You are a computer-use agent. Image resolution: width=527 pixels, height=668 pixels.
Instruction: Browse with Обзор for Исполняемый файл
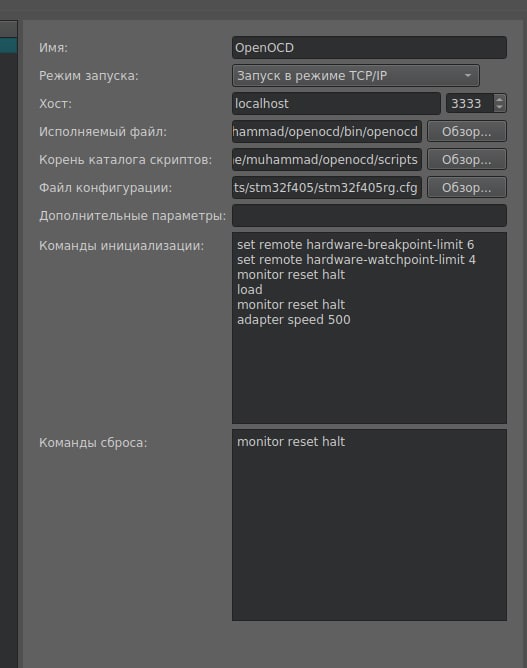coord(467,131)
